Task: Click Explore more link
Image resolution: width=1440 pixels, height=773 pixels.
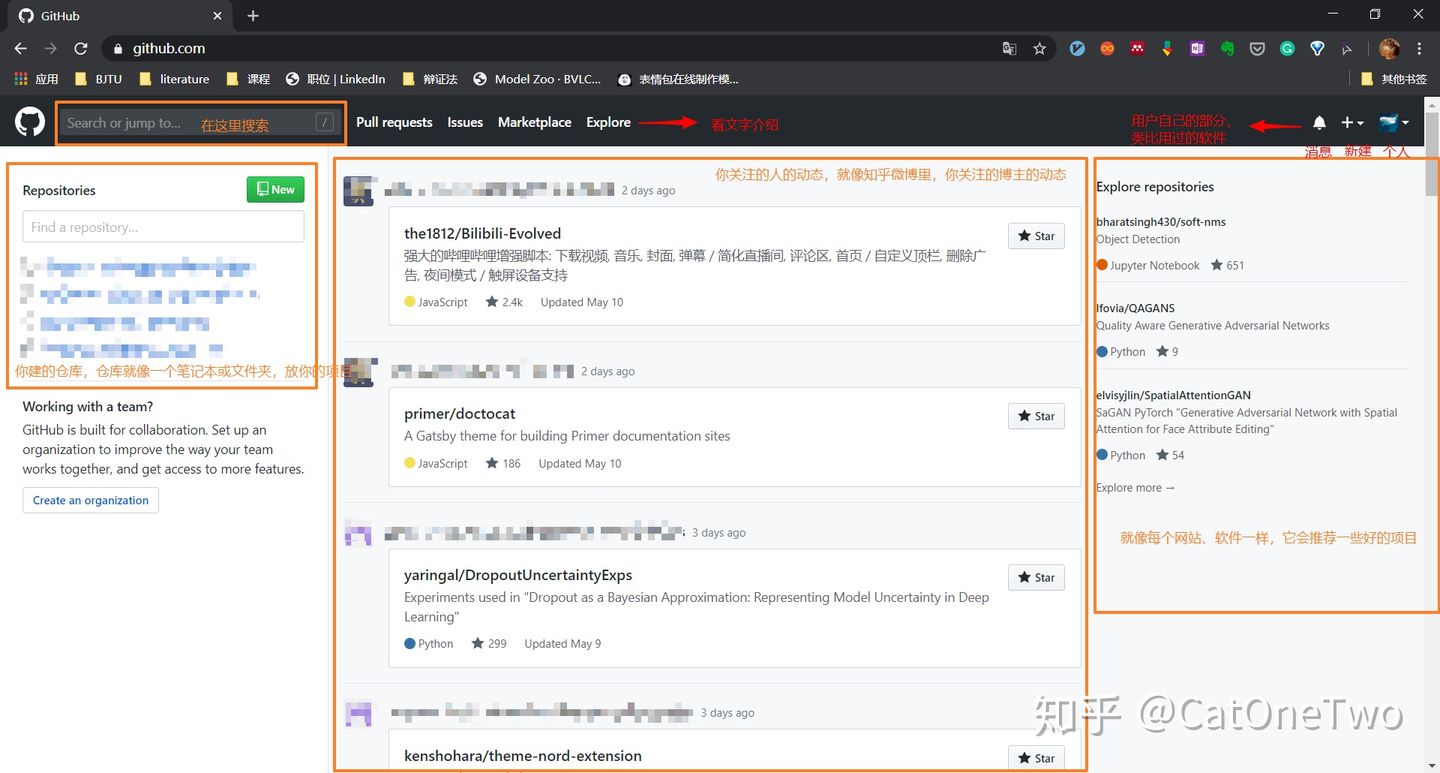Action: point(1135,488)
